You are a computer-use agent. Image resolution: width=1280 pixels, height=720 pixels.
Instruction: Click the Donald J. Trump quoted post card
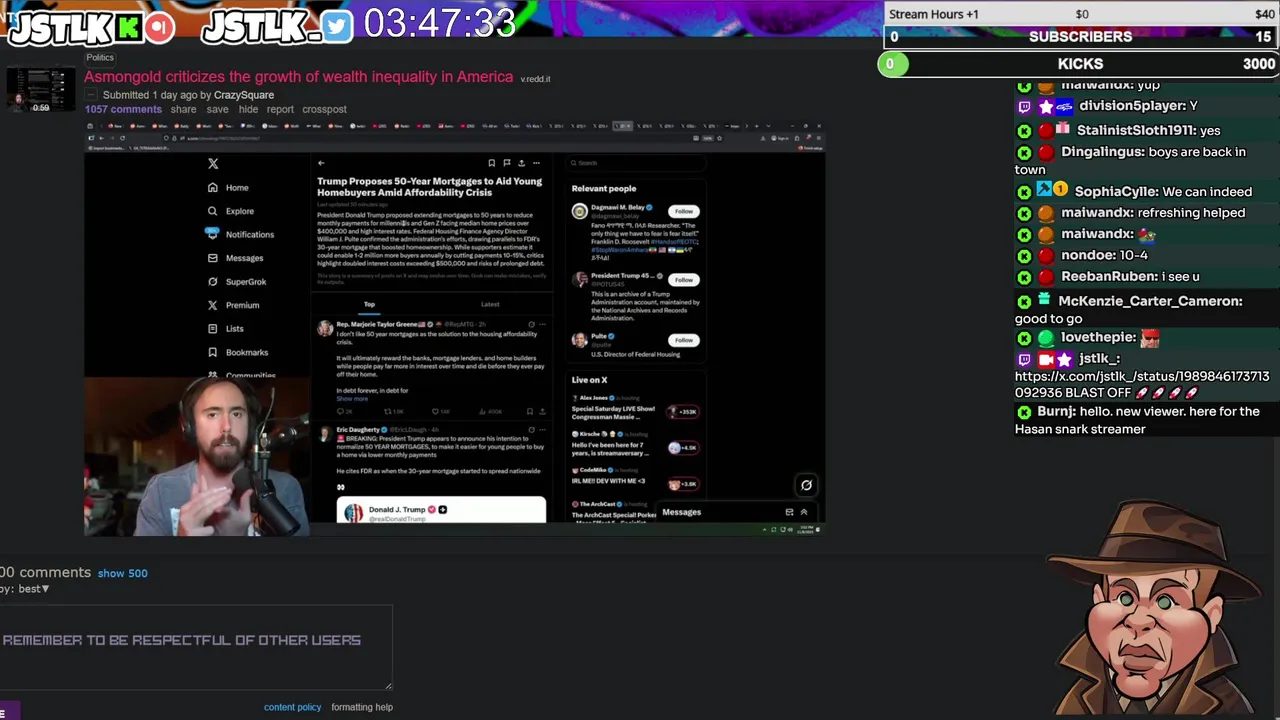pyautogui.click(x=441, y=509)
